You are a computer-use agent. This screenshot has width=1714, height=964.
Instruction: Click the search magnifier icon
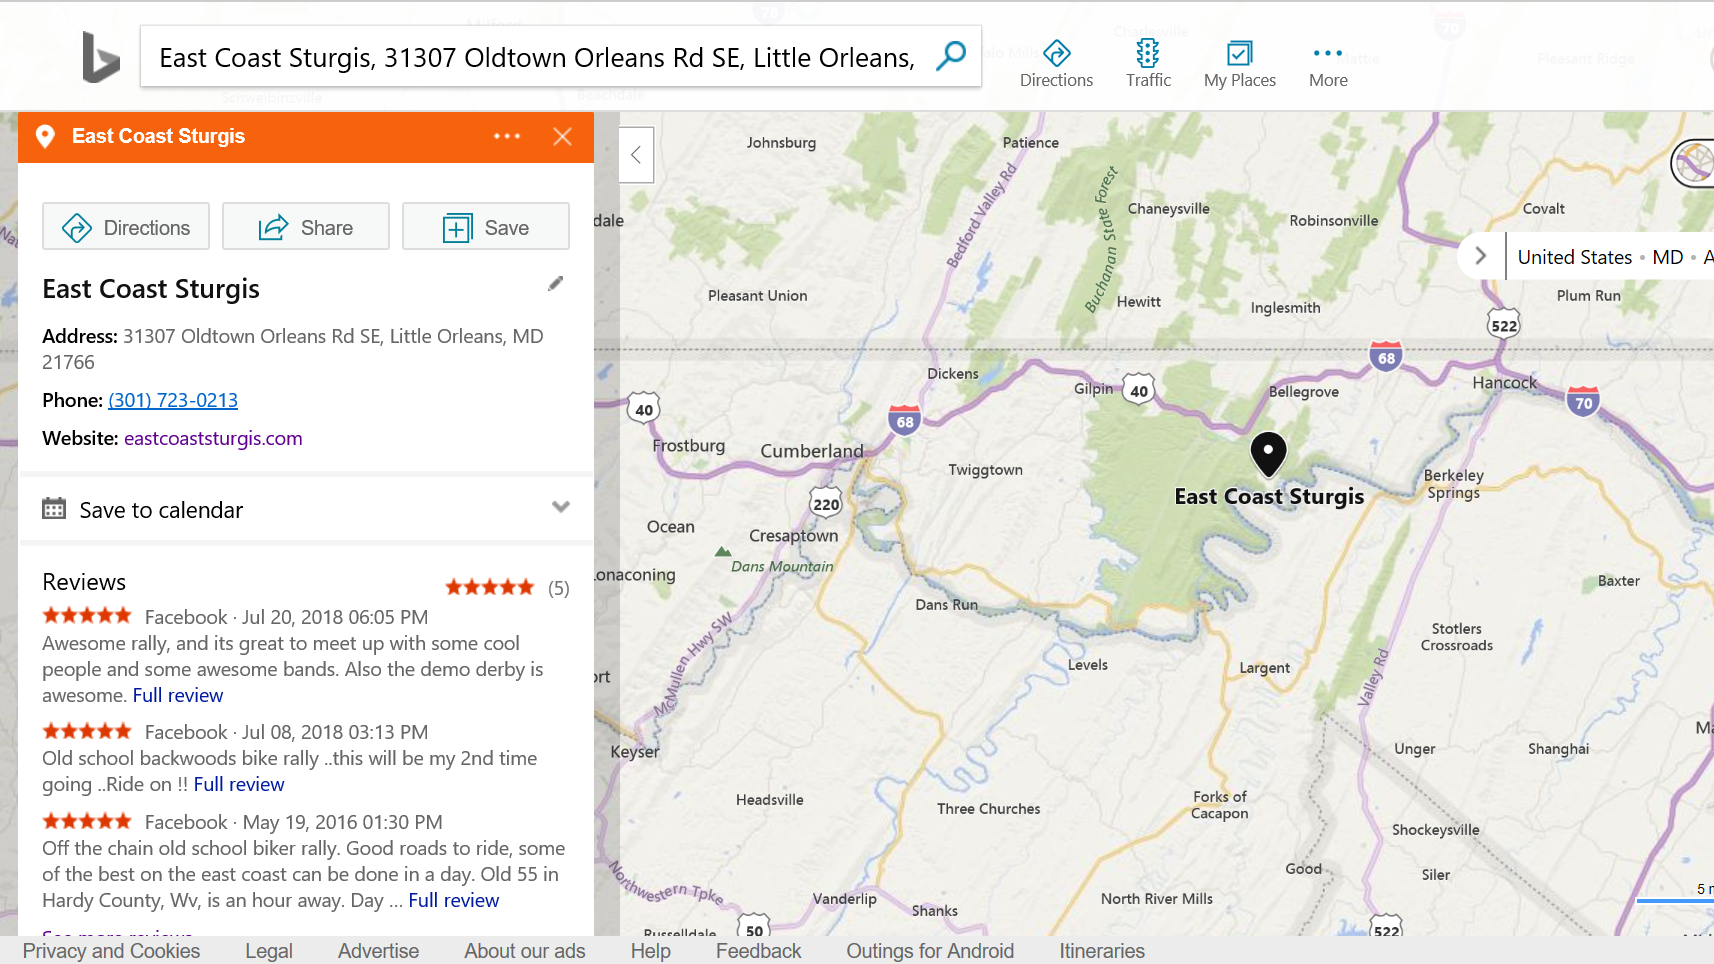click(x=950, y=56)
